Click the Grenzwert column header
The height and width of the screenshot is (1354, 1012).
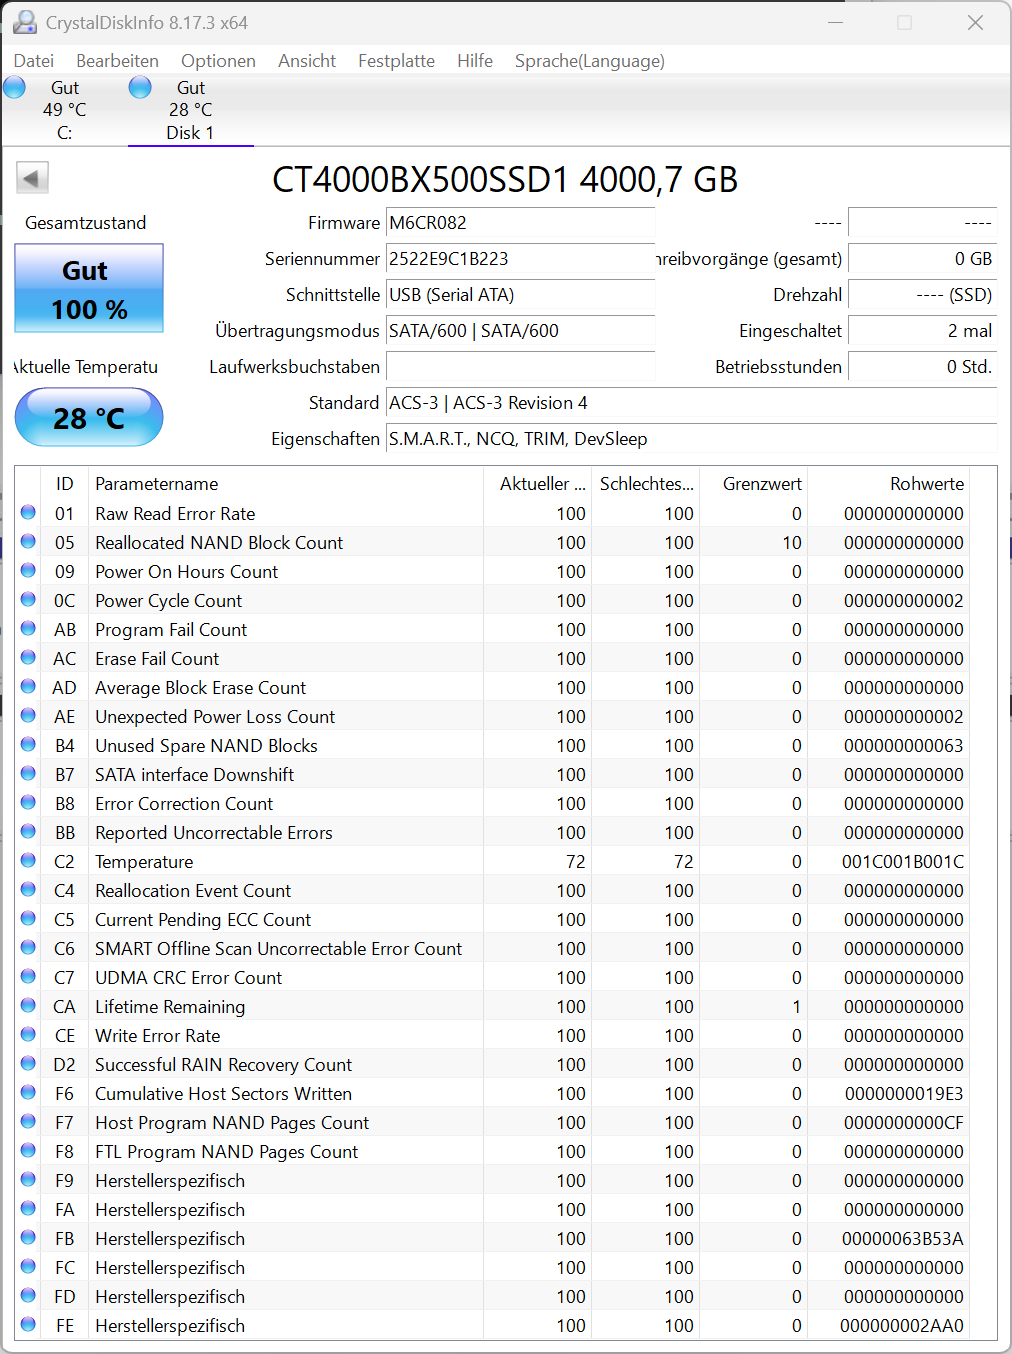753,483
